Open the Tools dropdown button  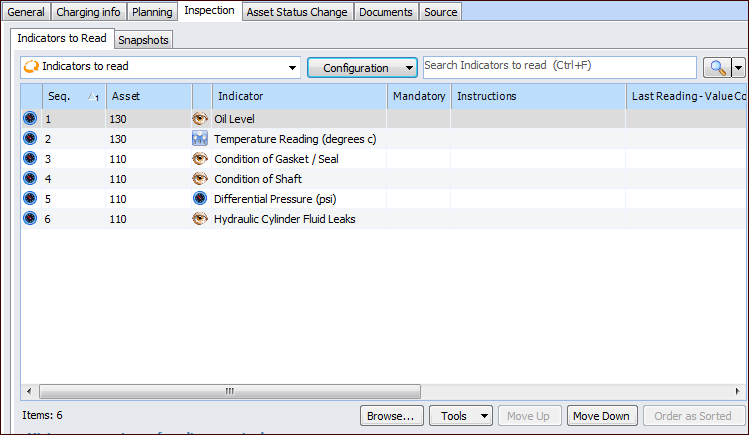click(x=460, y=416)
